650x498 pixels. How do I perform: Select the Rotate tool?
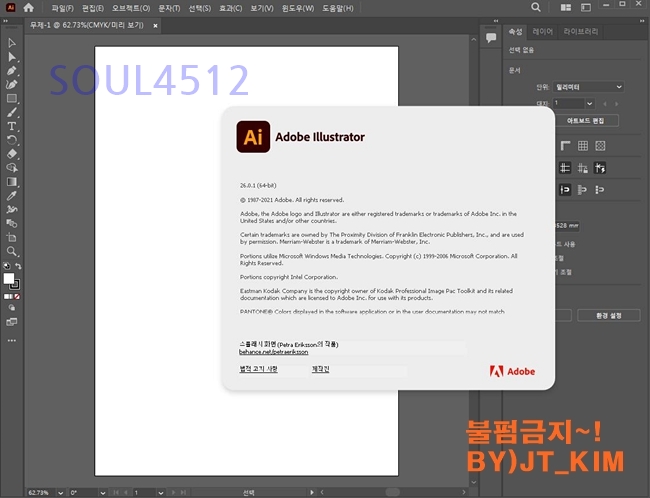12,140
